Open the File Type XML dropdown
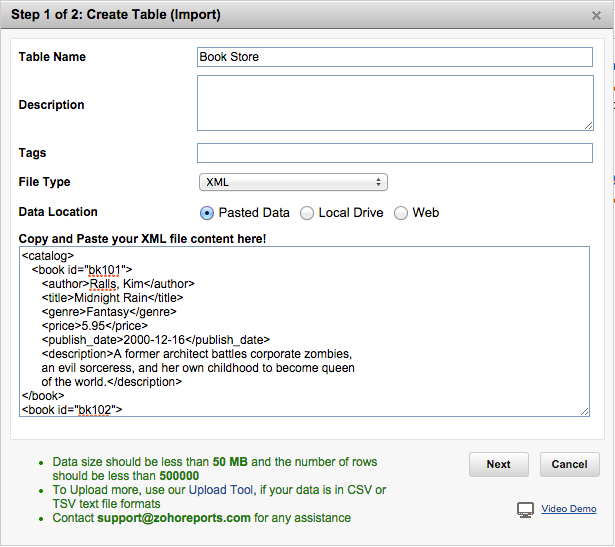 tap(293, 182)
